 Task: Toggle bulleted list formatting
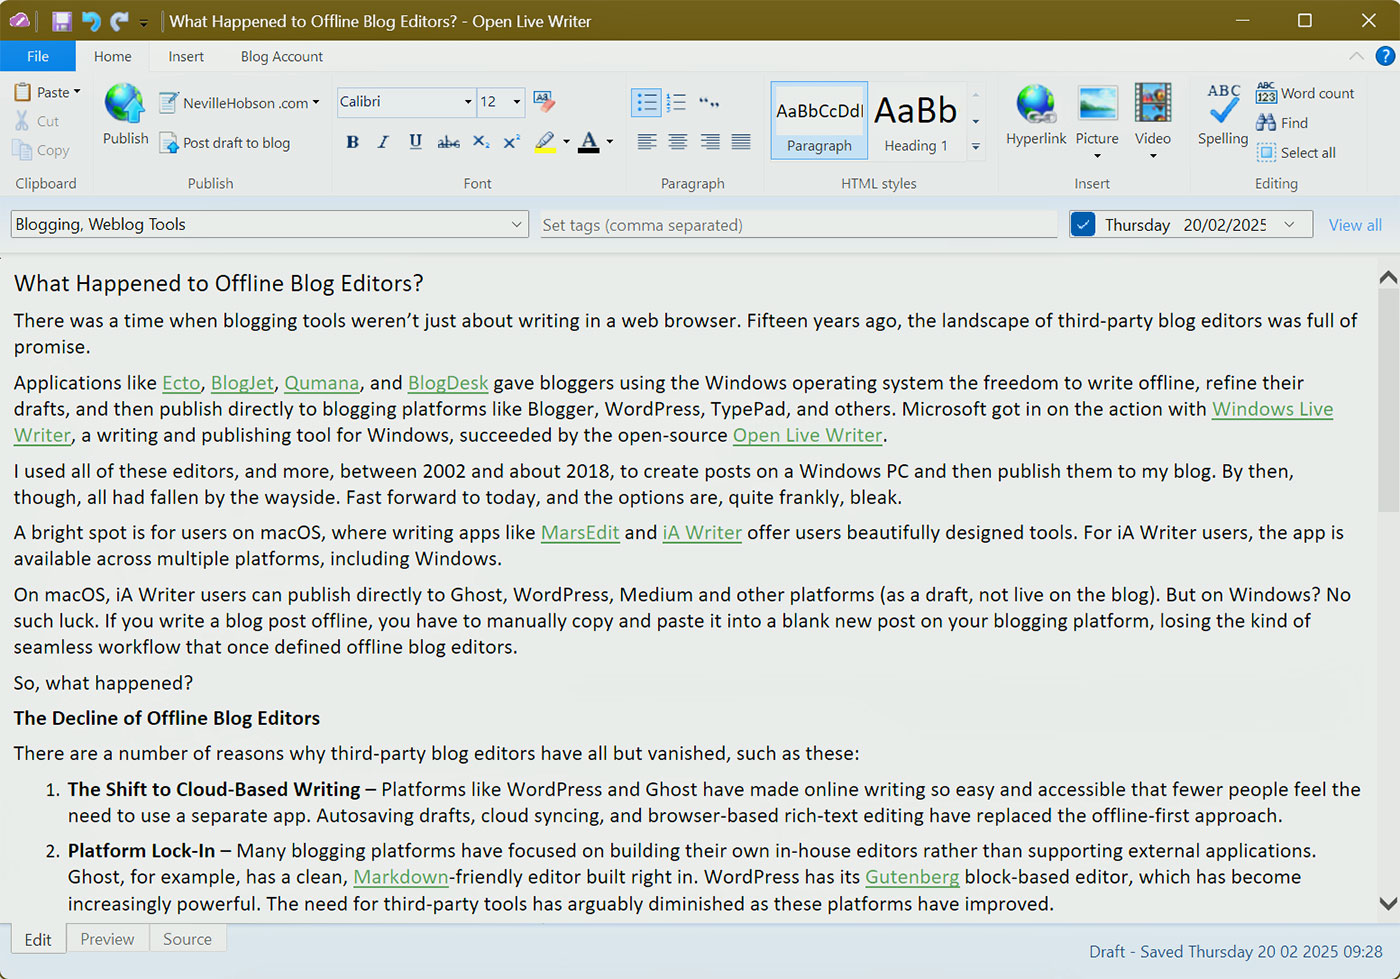click(647, 102)
